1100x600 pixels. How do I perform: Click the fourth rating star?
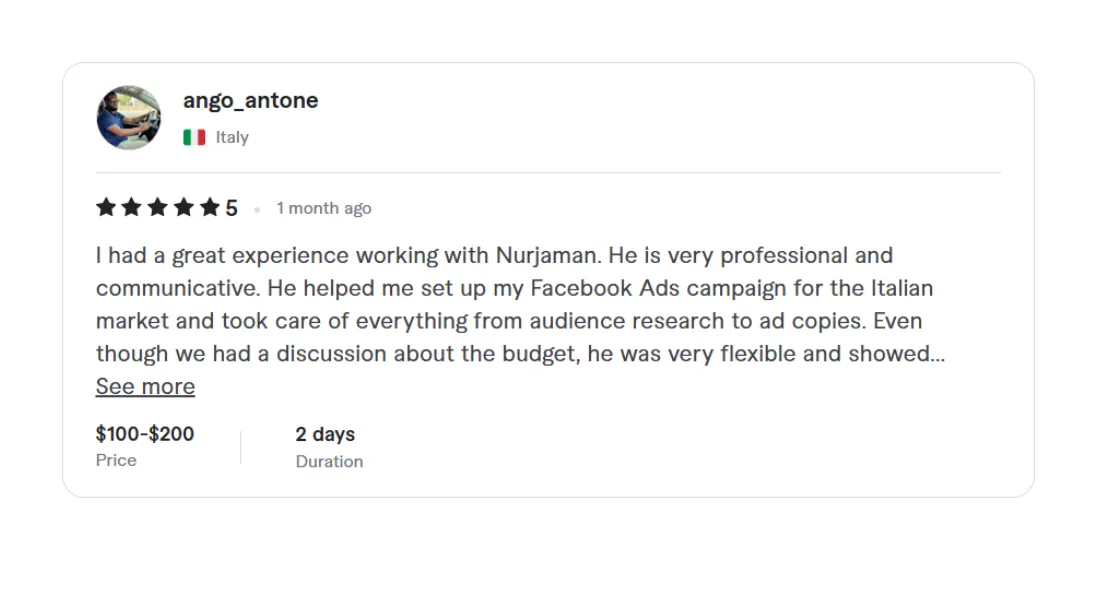point(184,207)
